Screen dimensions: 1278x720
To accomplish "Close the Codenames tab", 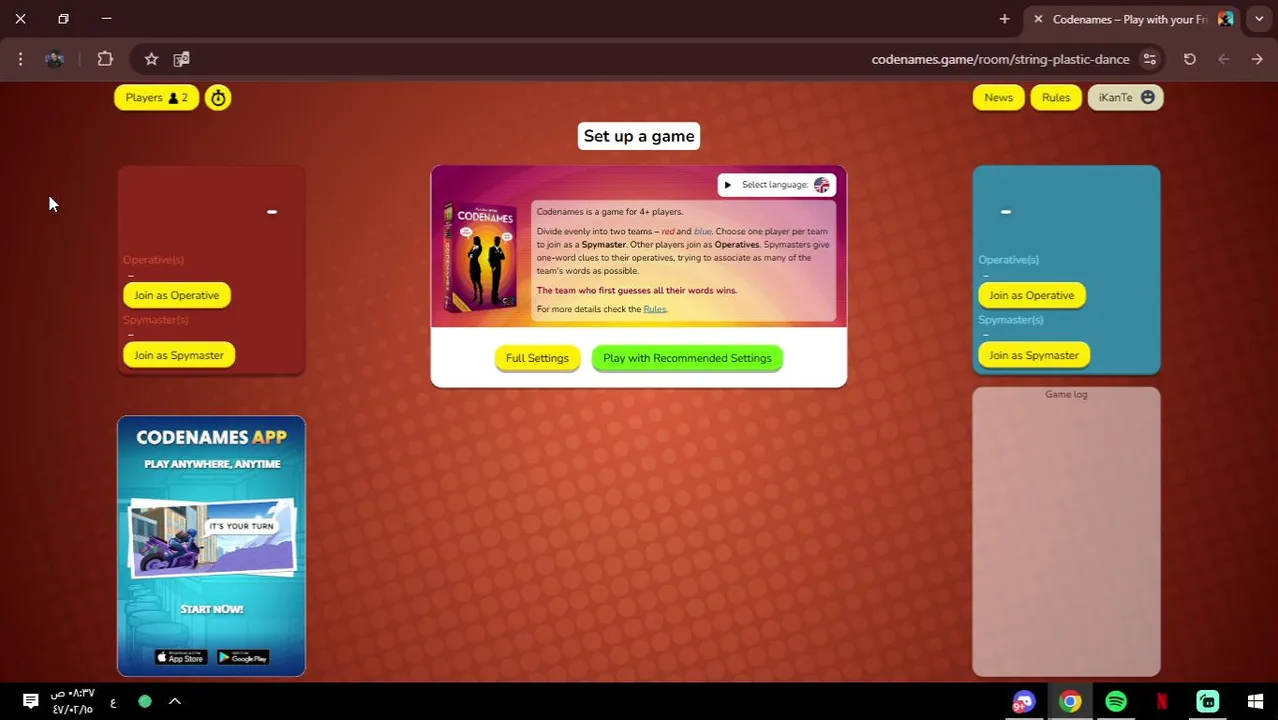I will [1038, 19].
